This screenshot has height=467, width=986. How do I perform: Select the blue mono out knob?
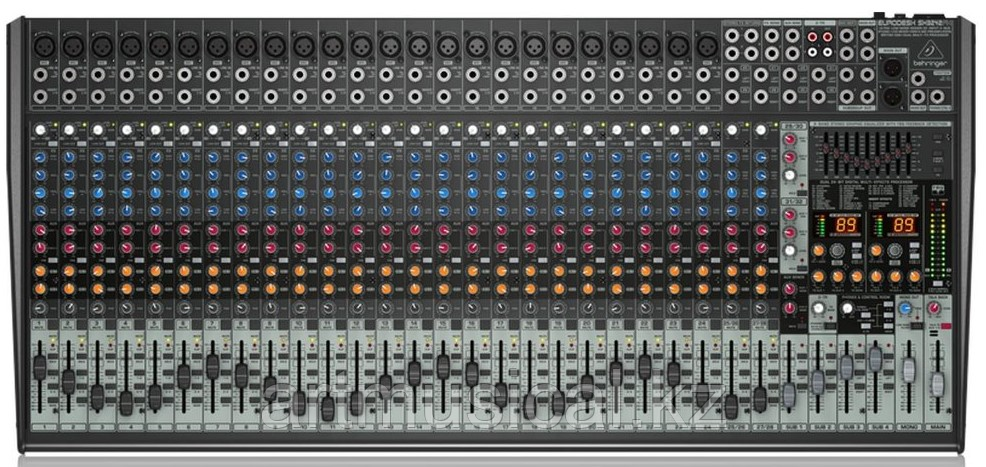905,311
